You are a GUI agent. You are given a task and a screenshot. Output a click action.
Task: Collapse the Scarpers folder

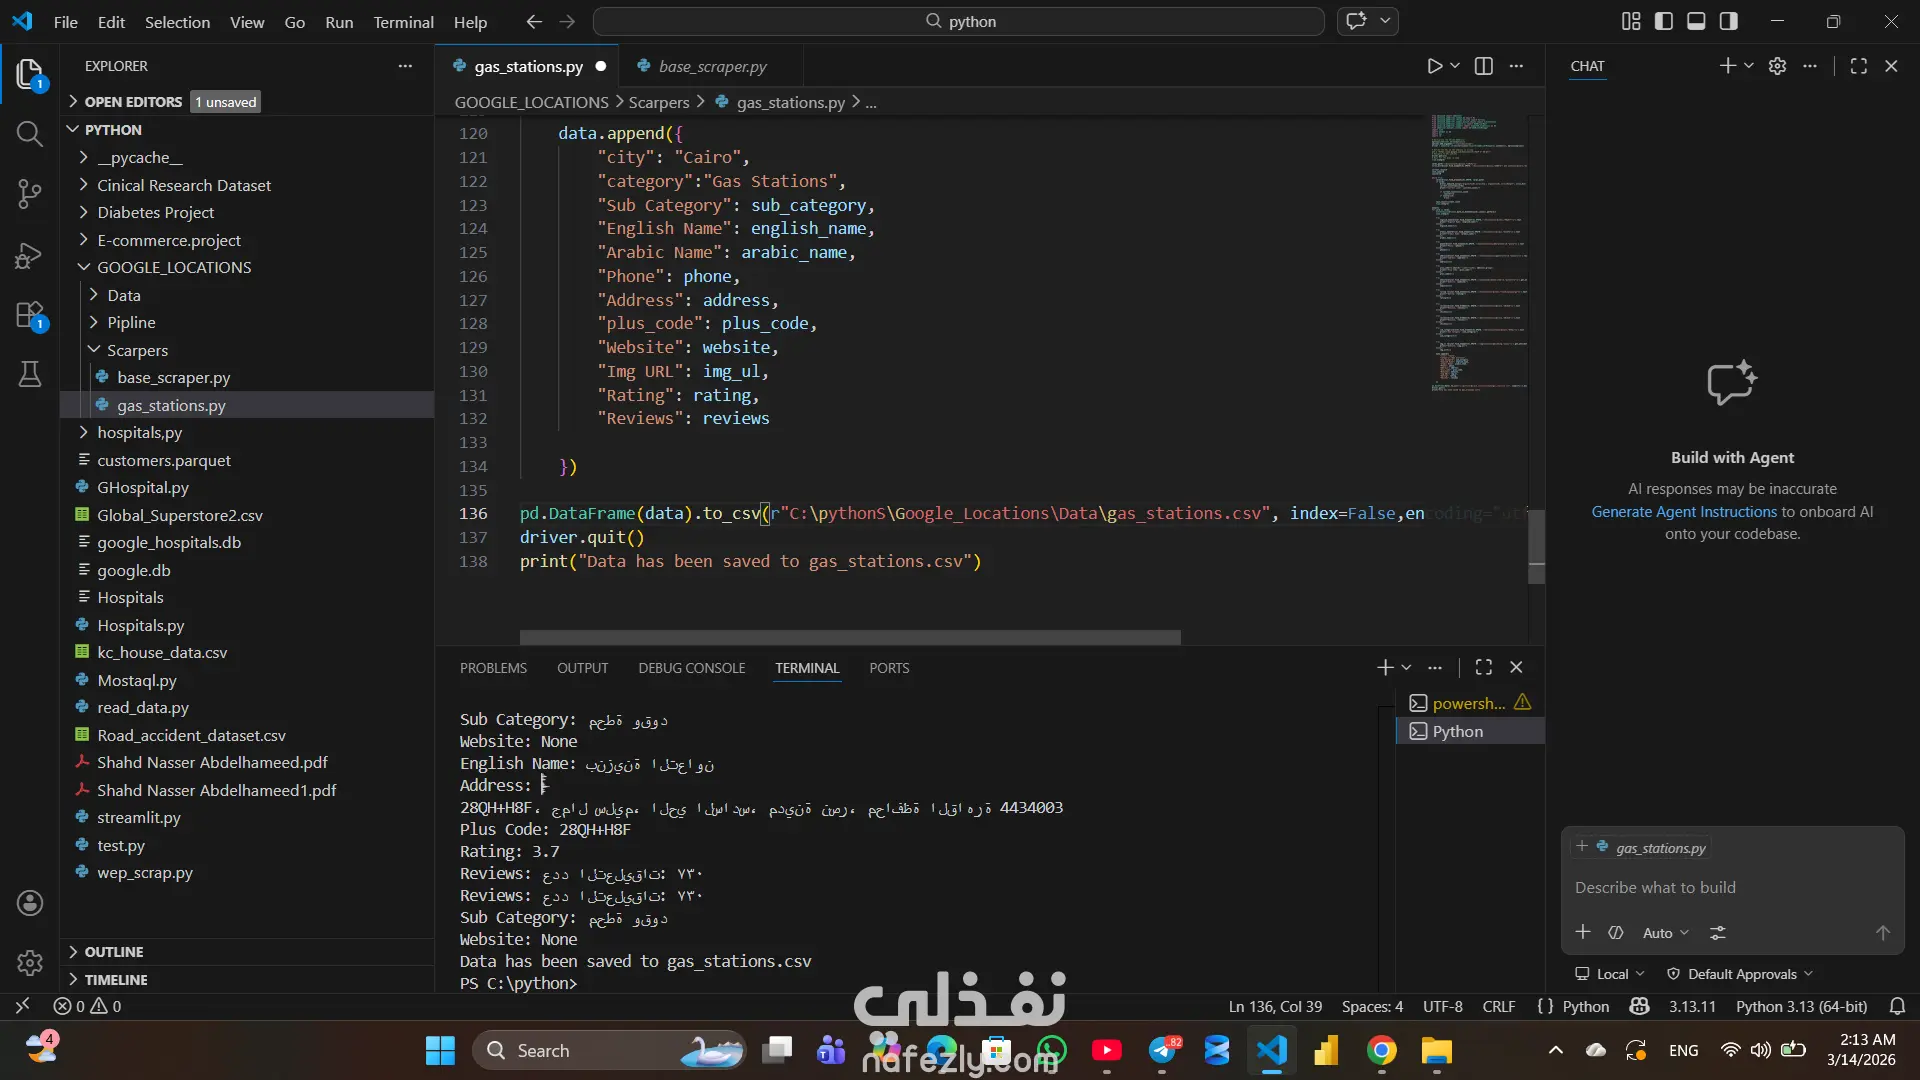tap(137, 350)
